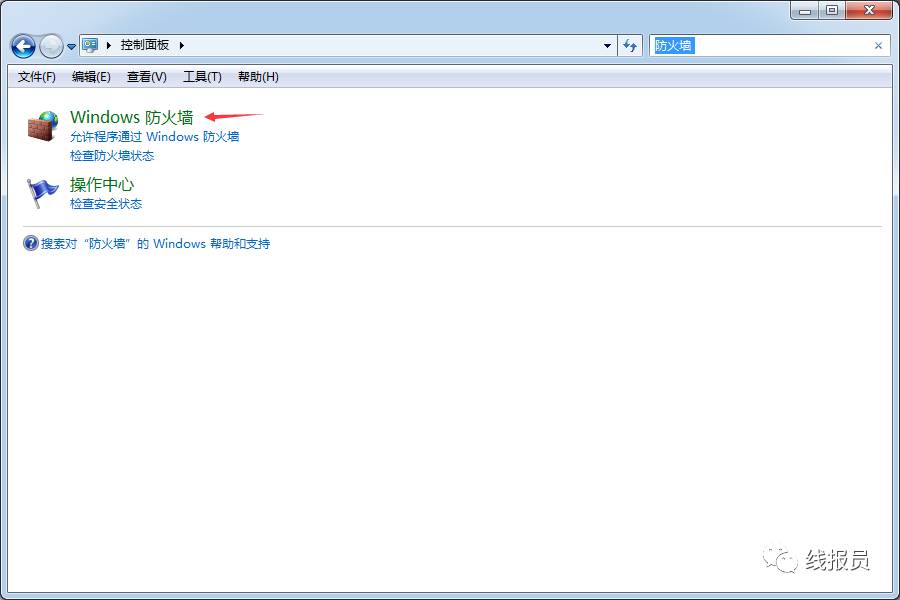Click 允许程序通过 Windows 防火墙 link
The height and width of the screenshot is (600, 900).
coord(154,137)
